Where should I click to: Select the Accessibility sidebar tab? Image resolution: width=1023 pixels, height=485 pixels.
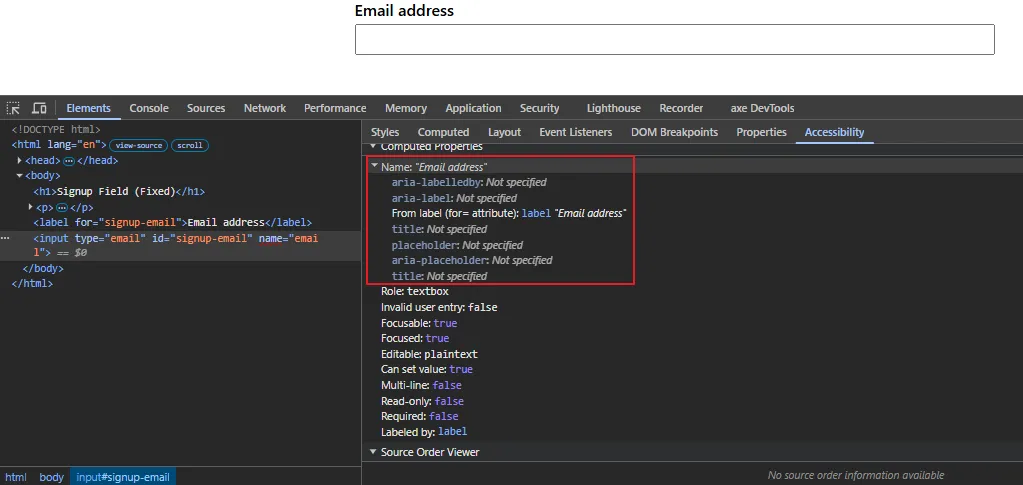click(834, 133)
